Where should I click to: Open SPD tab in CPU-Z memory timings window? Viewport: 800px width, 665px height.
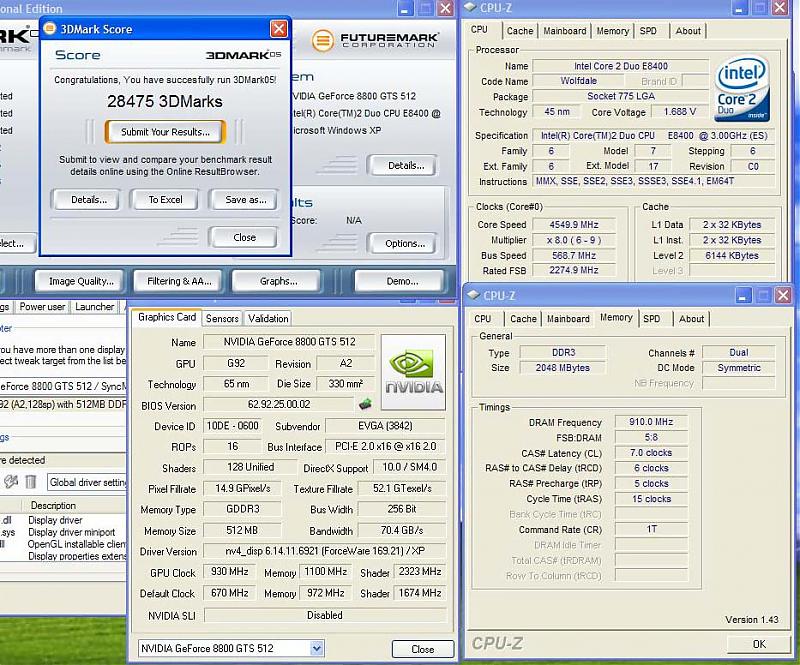tap(652, 319)
